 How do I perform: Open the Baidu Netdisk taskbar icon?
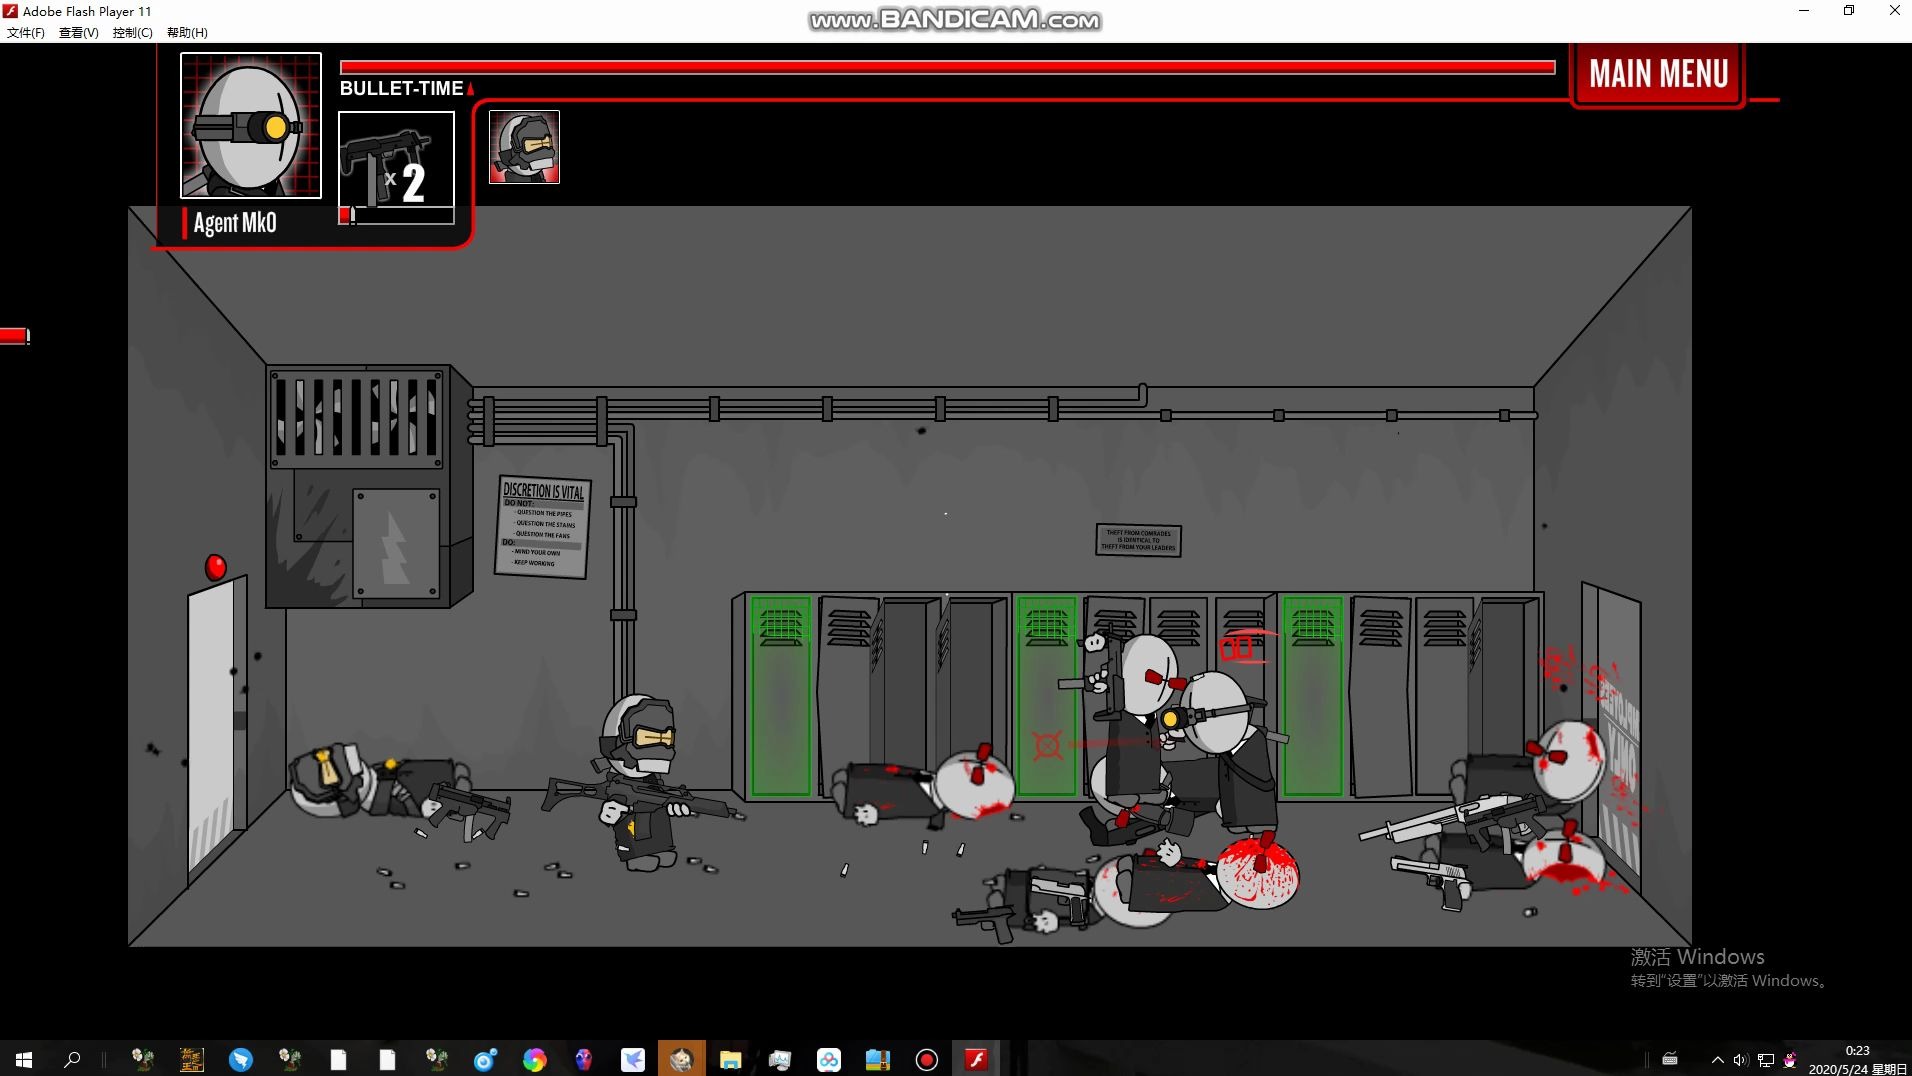click(x=828, y=1059)
